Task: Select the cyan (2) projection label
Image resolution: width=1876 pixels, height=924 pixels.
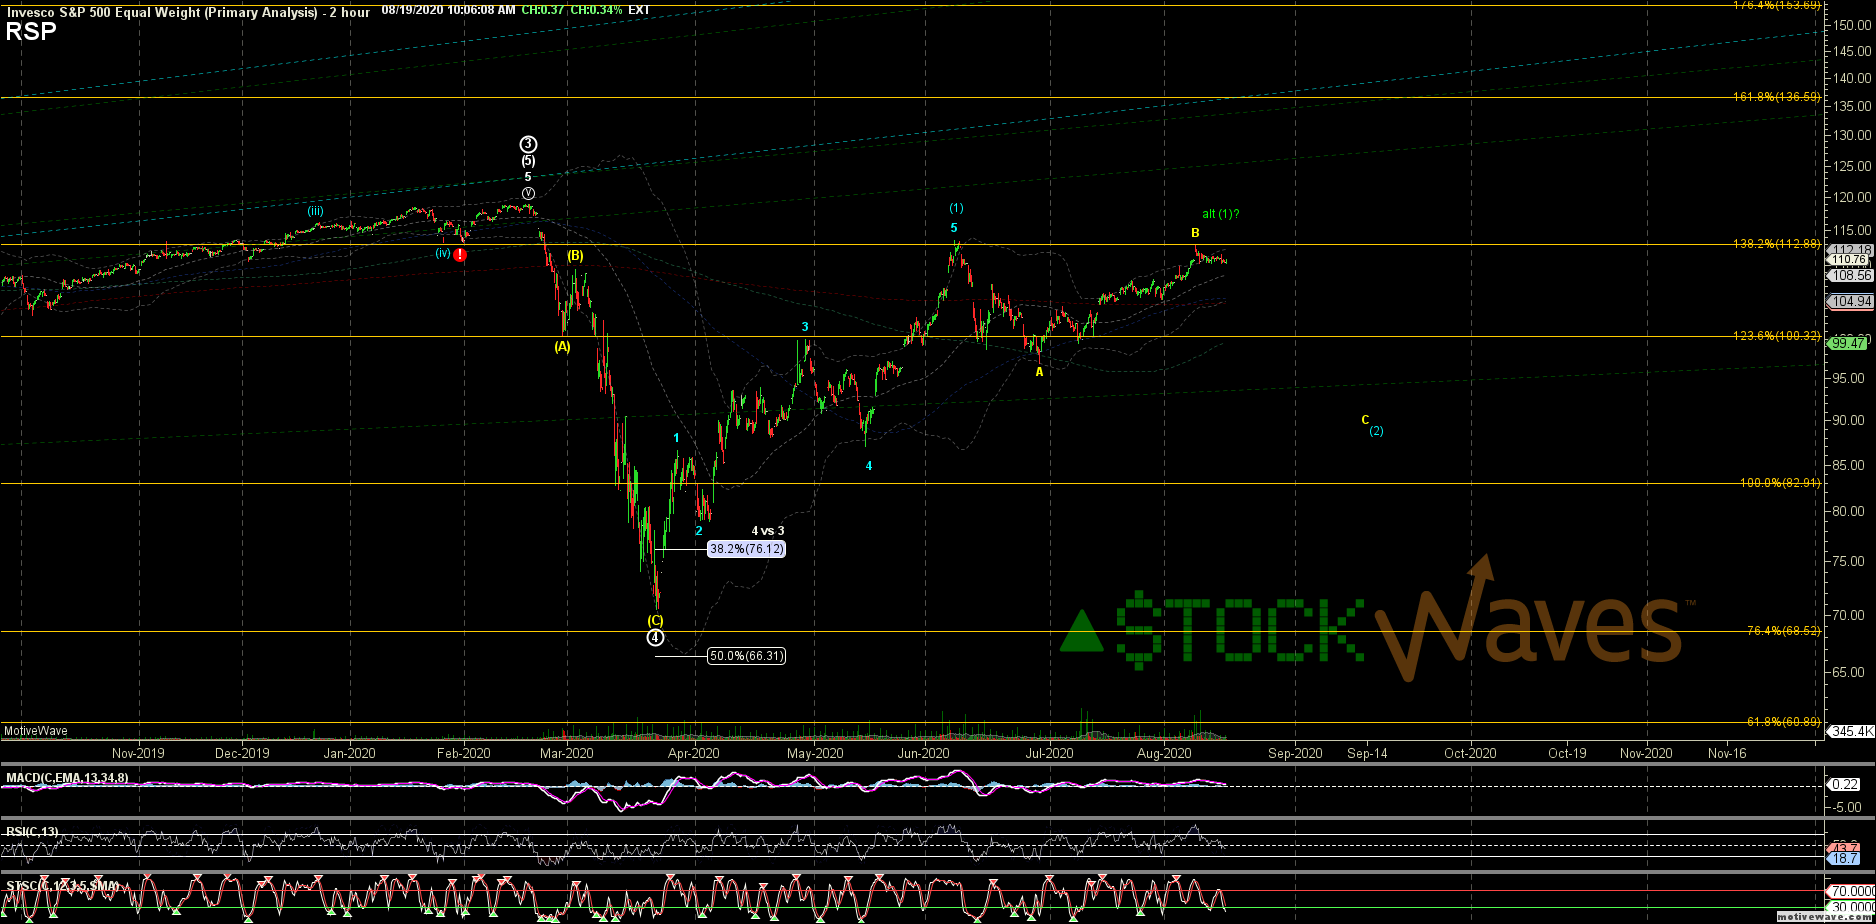Action: pos(1377,431)
